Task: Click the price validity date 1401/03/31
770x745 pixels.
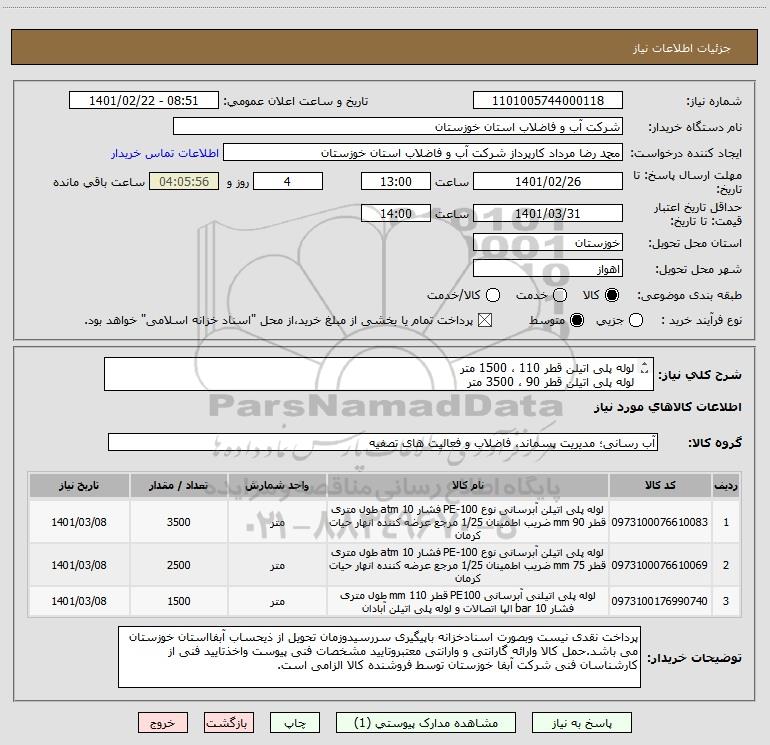Action: tap(548, 213)
